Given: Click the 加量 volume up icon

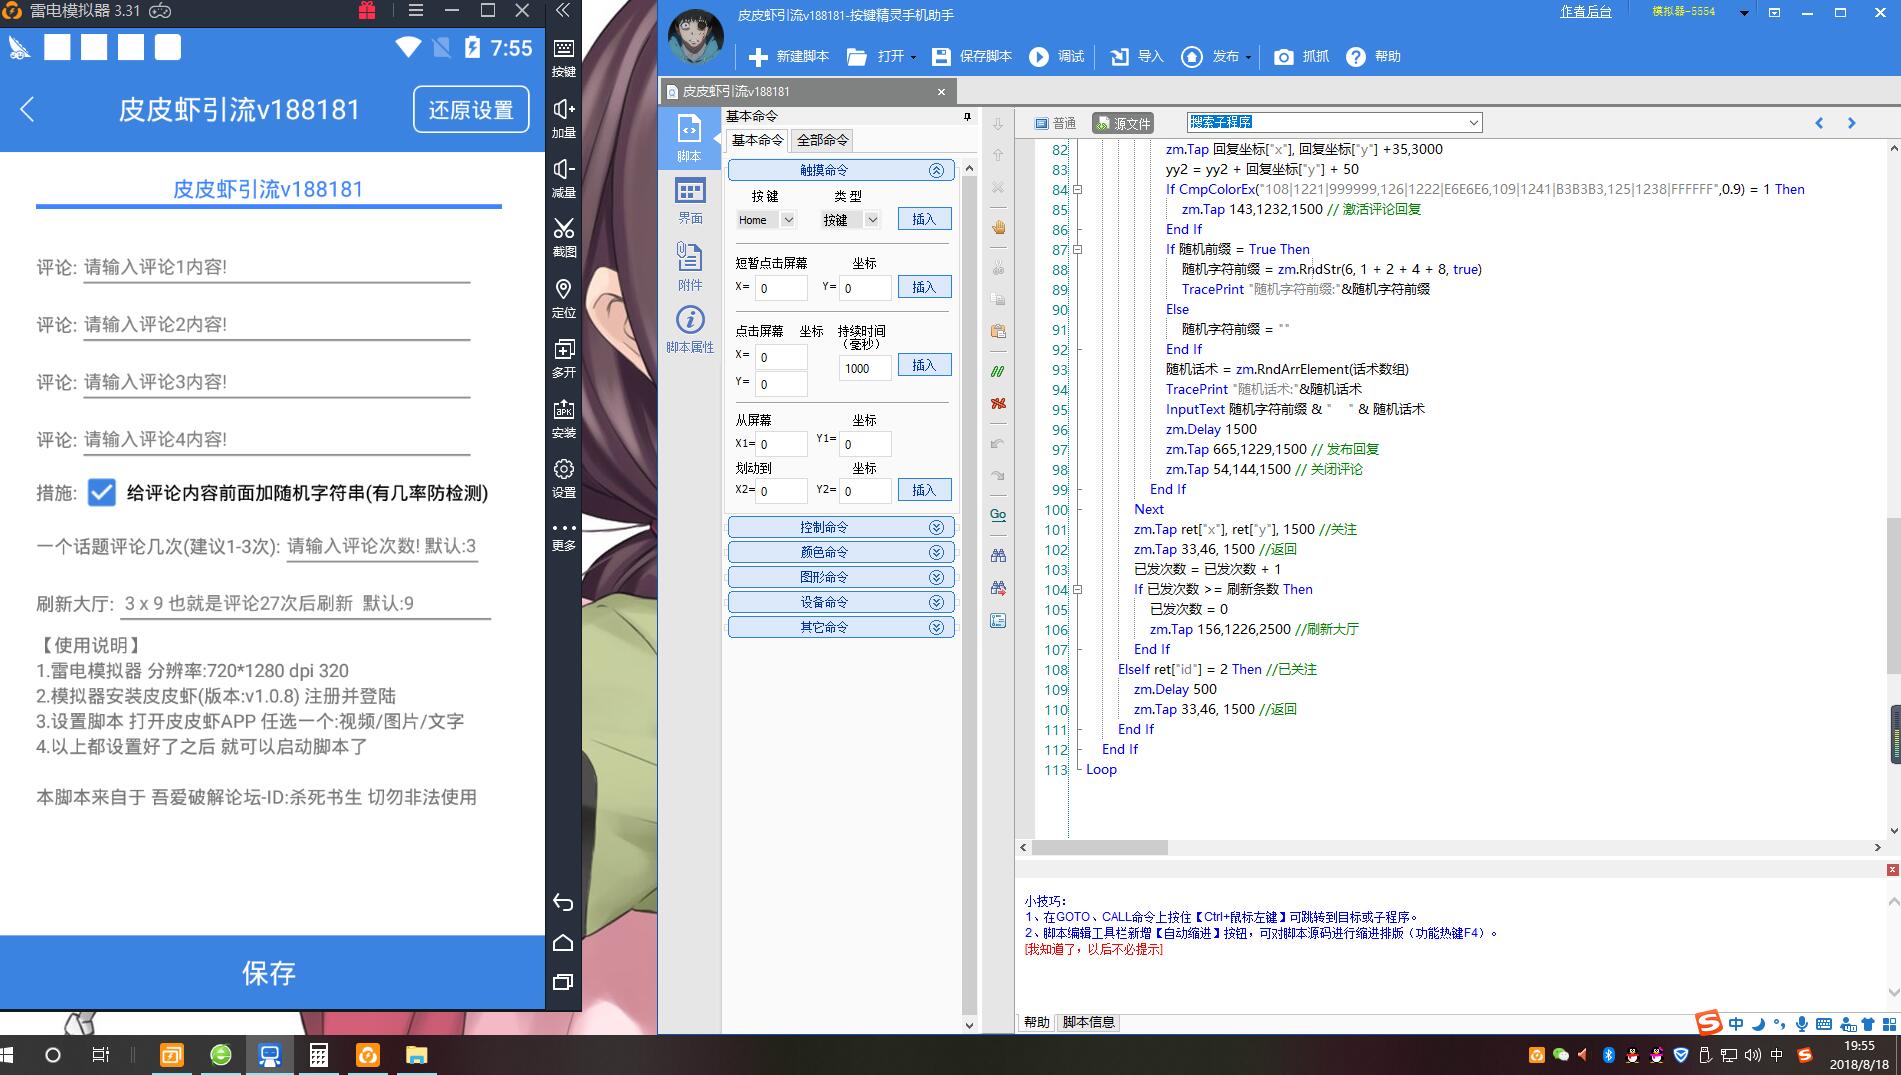Looking at the screenshot, I should (x=564, y=109).
